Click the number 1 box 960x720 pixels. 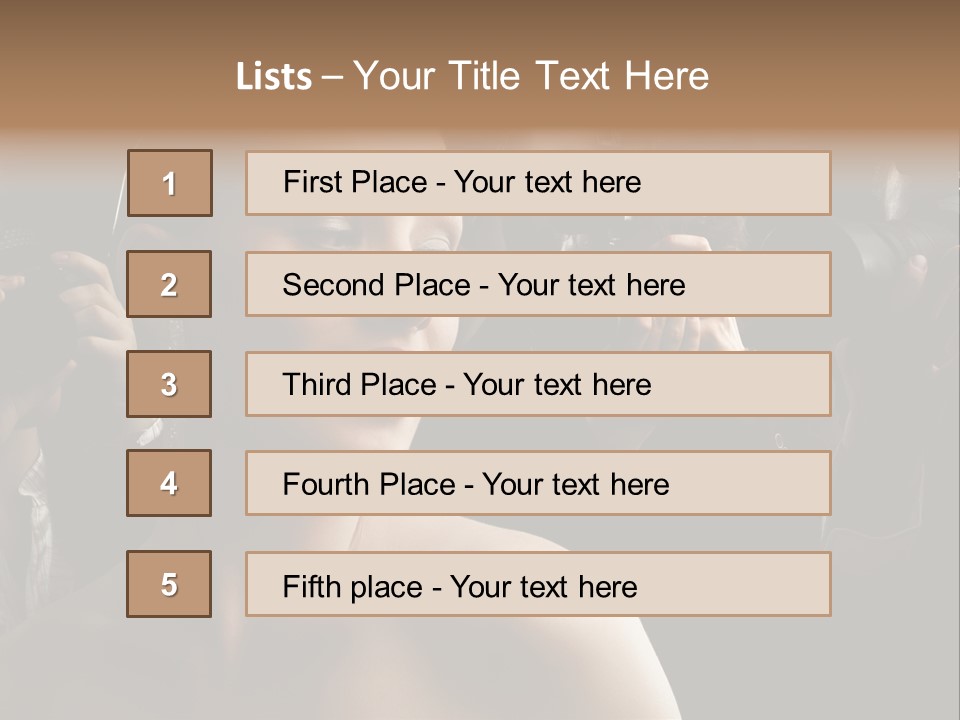(169, 183)
